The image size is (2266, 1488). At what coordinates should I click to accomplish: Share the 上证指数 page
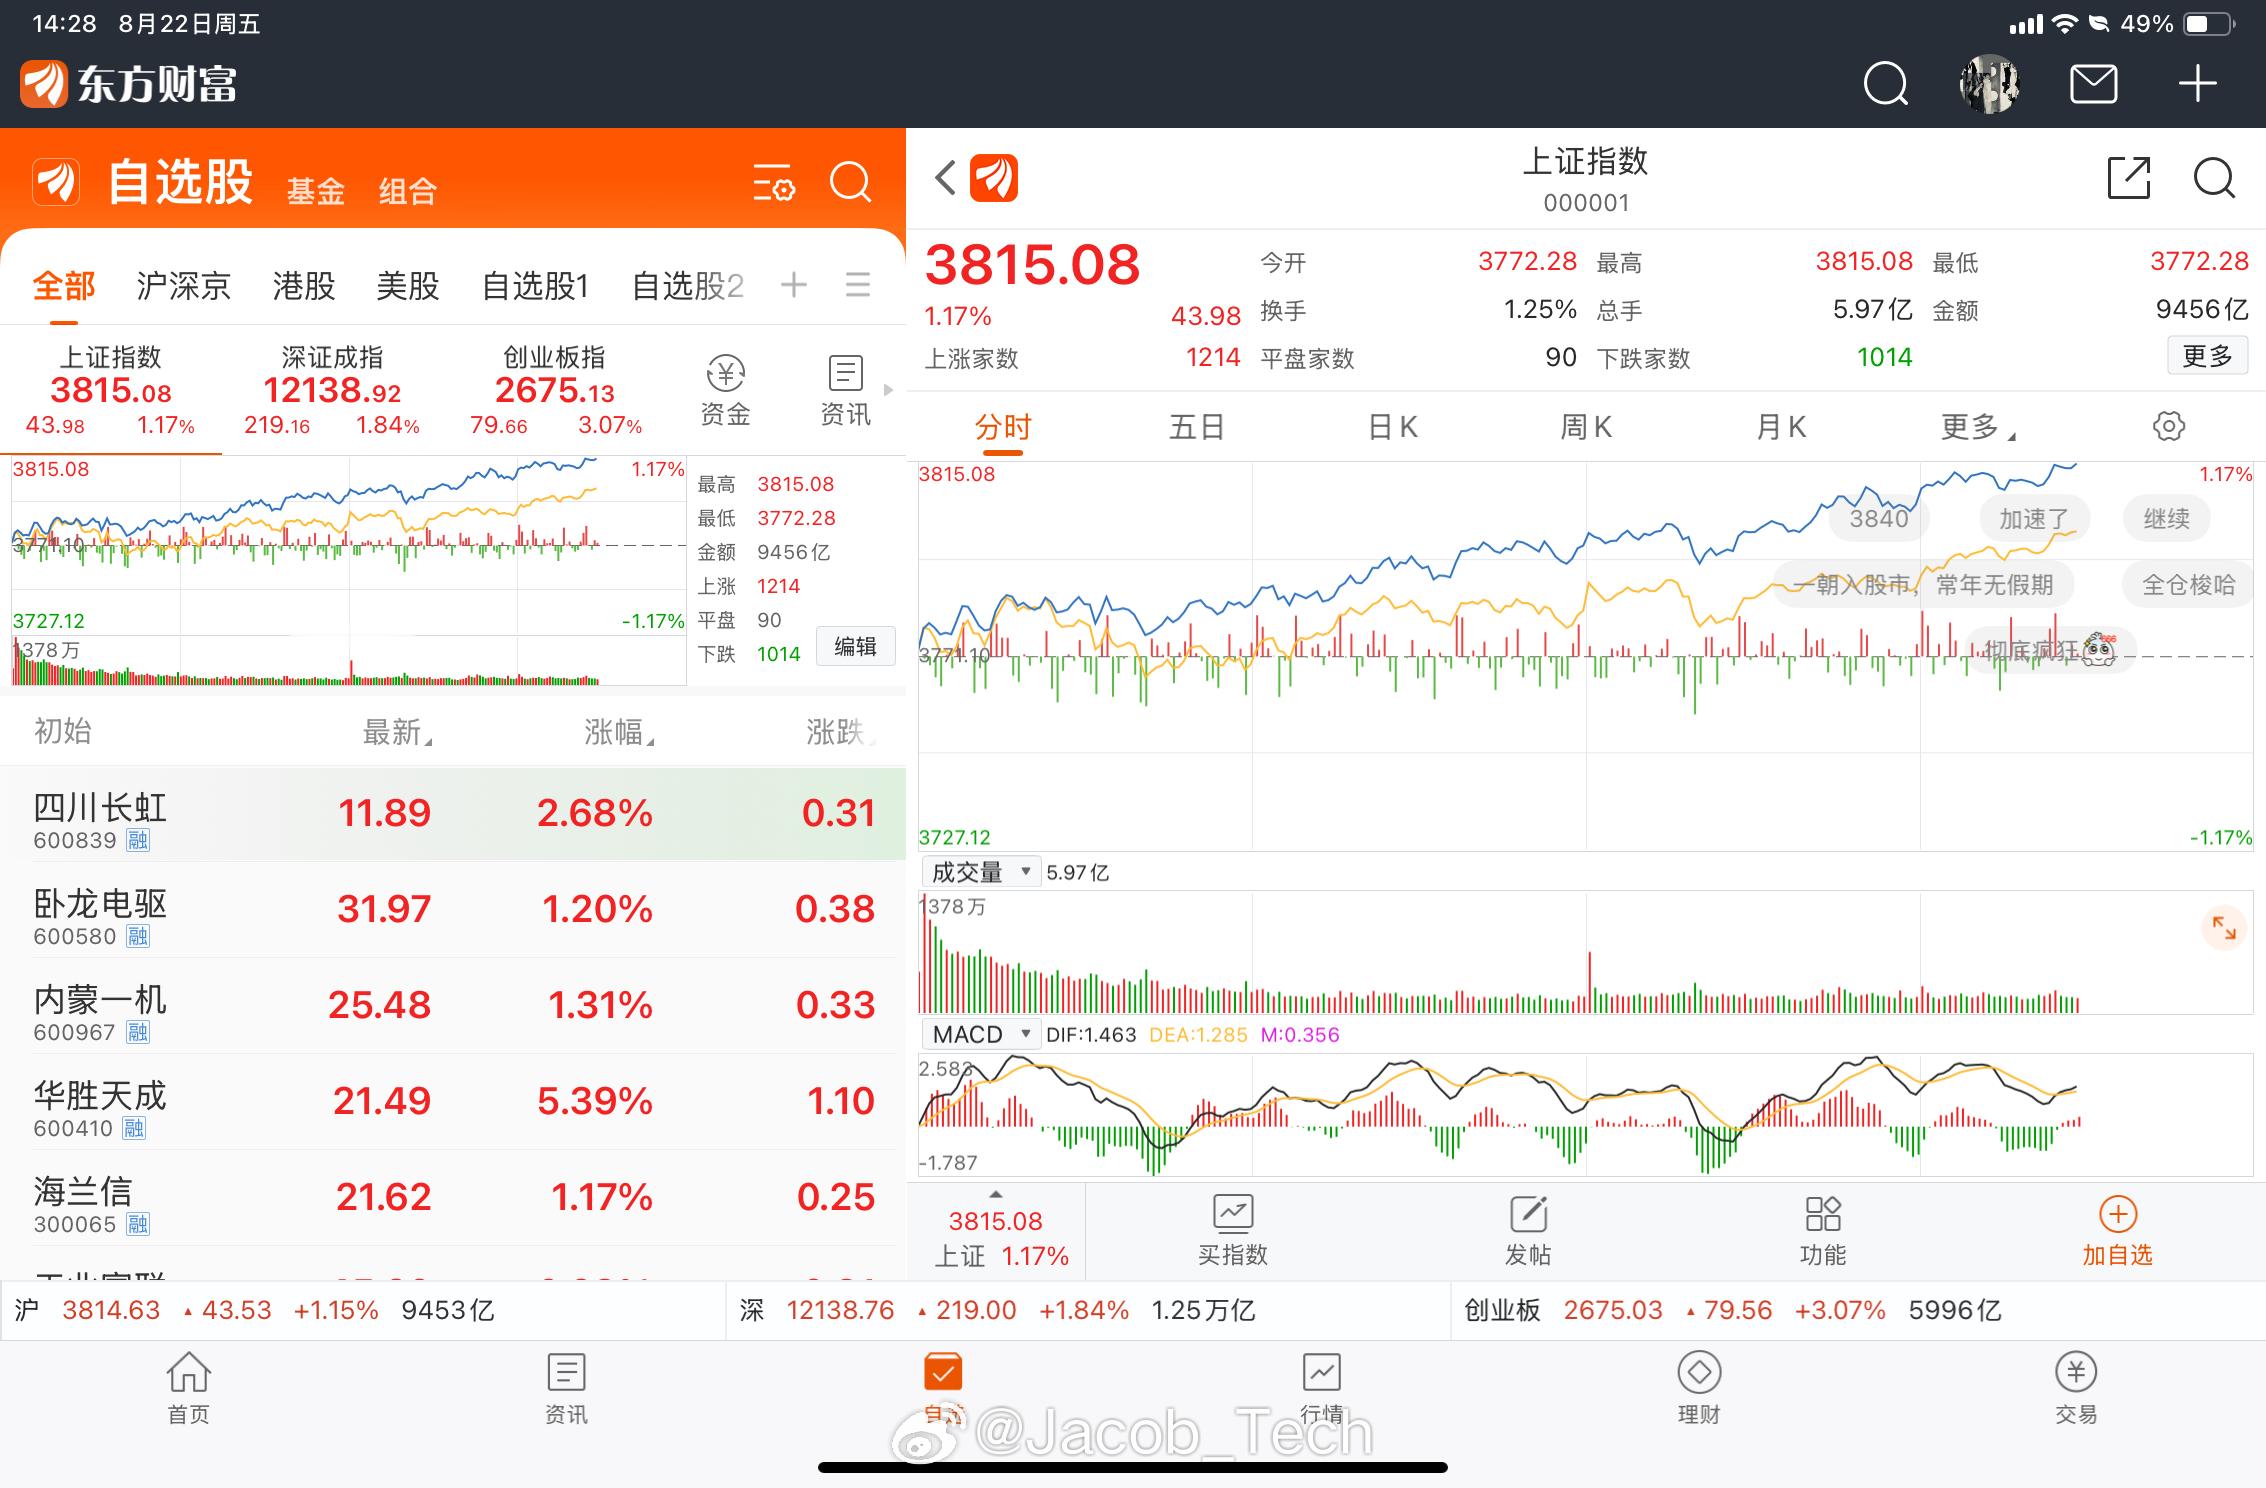2129,179
